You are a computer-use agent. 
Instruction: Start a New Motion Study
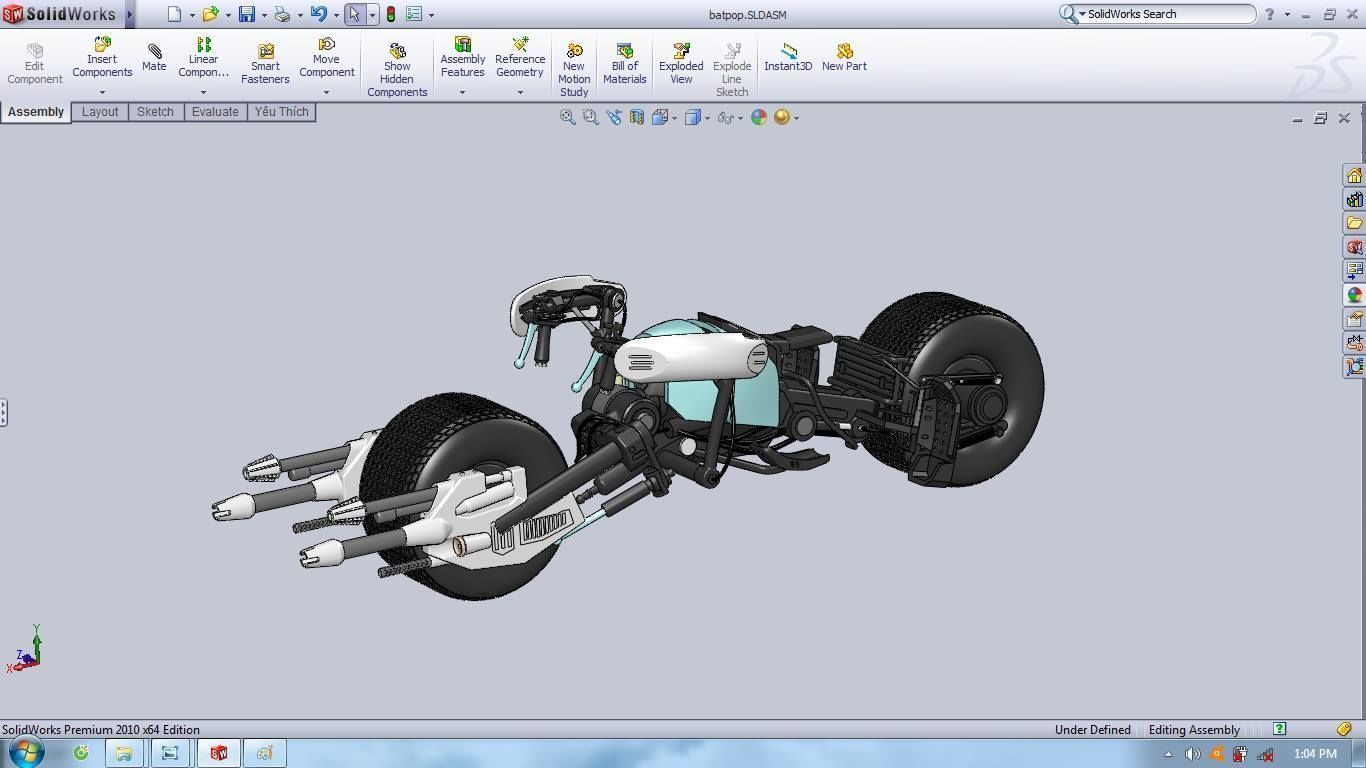coord(574,70)
